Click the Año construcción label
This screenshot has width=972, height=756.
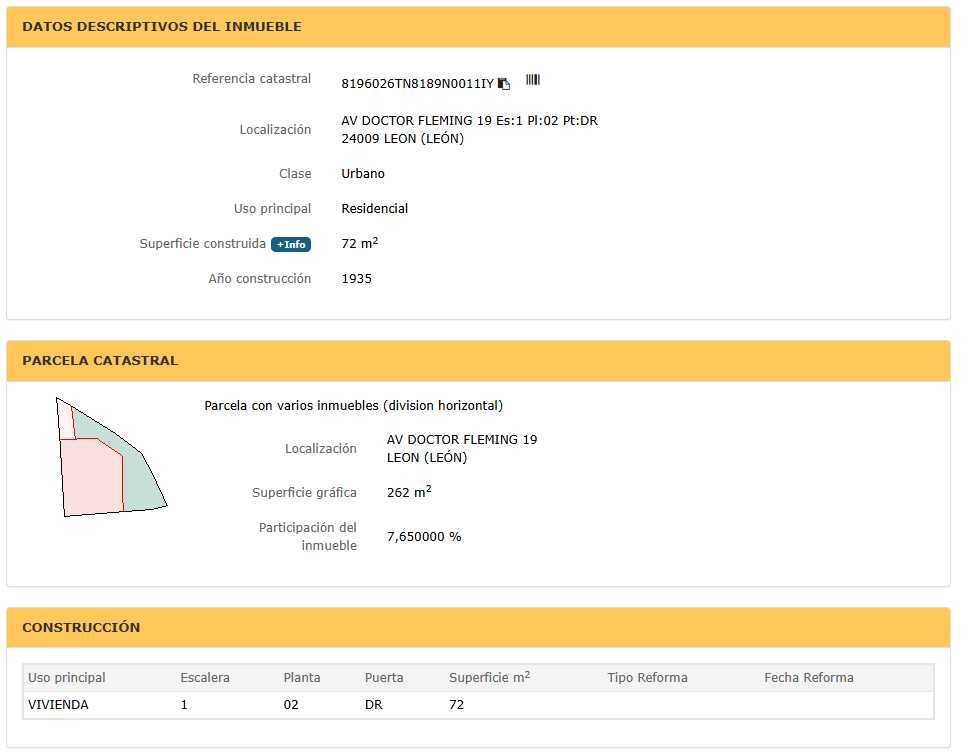(x=260, y=278)
